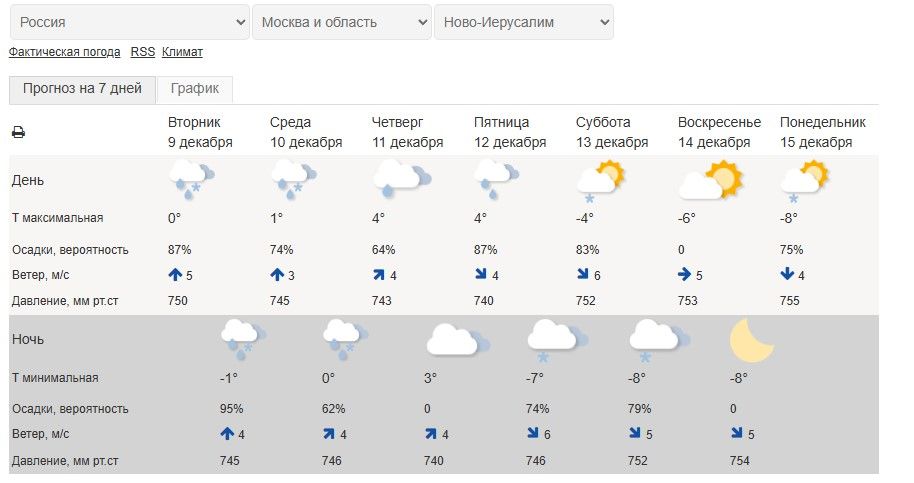Click the Понедельник 15 декабря column header

pos(822,132)
